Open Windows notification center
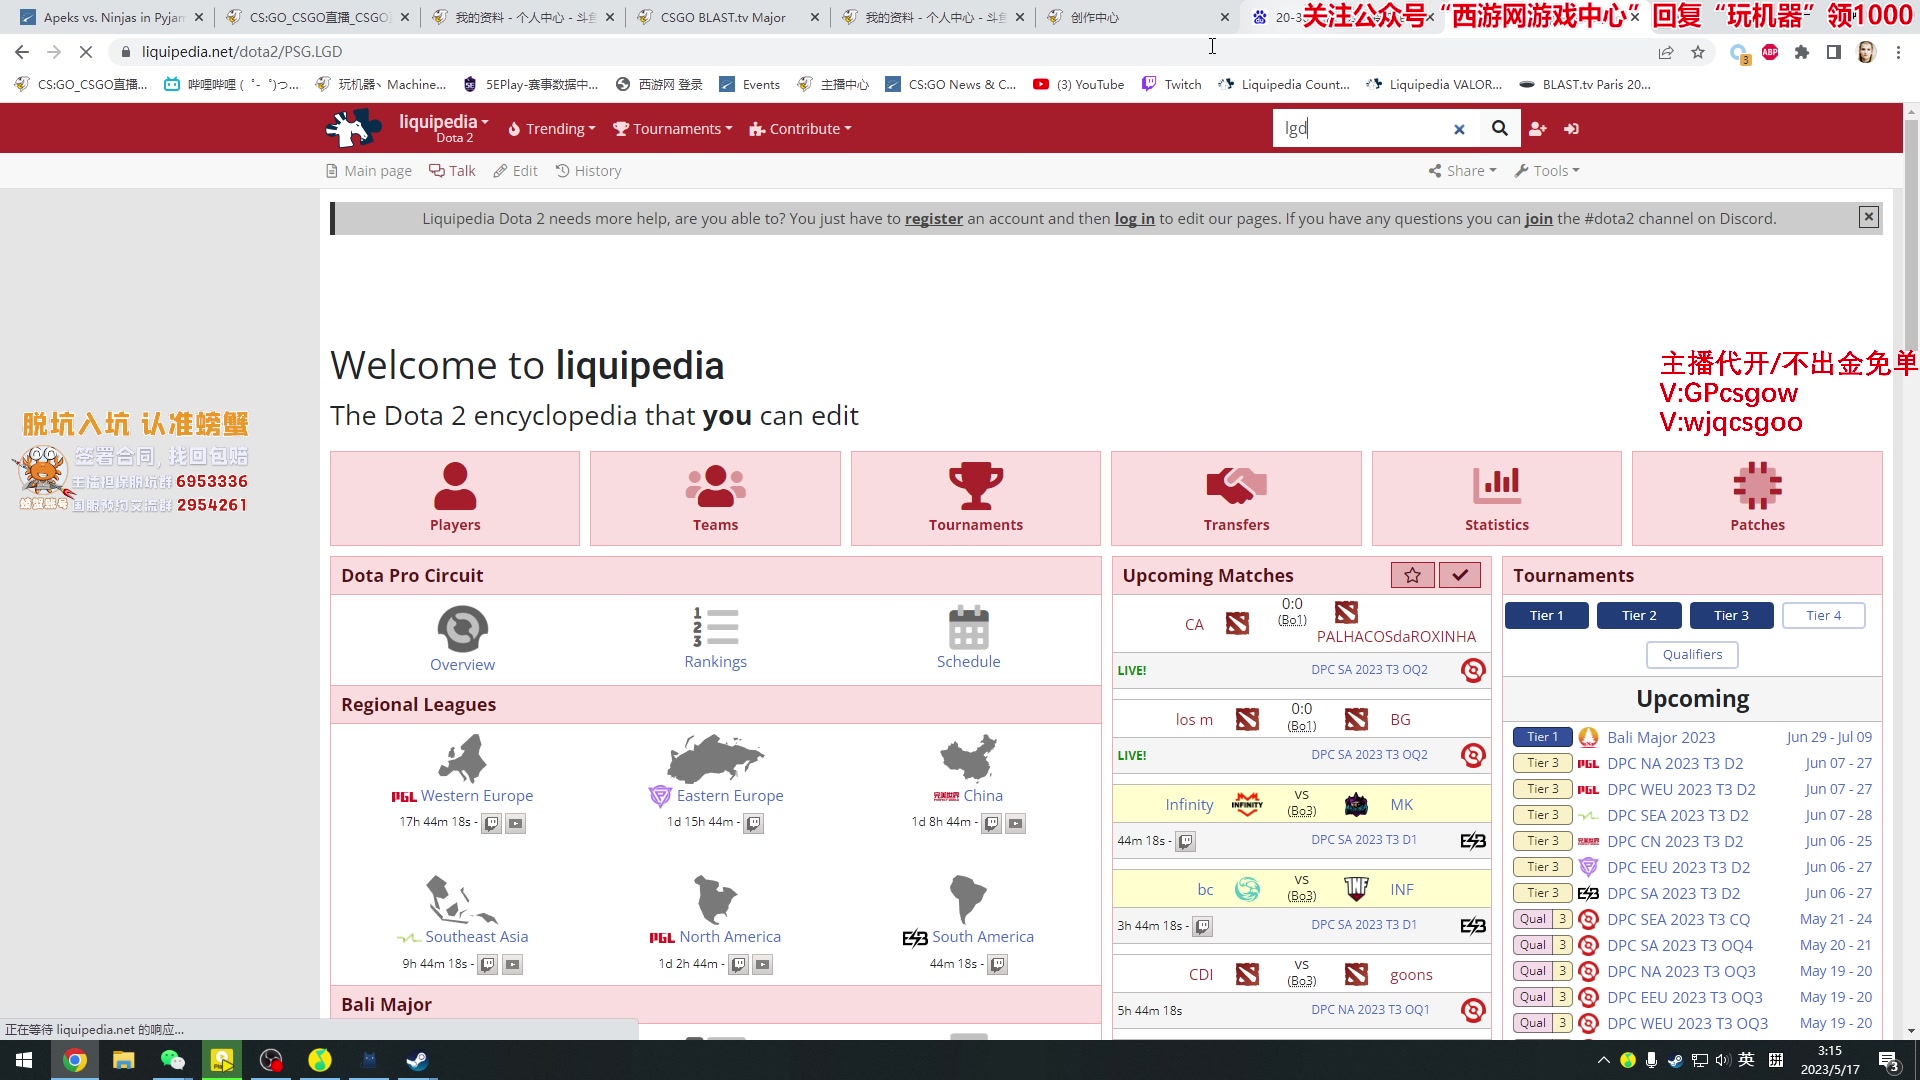The width and height of the screenshot is (1920, 1080). click(x=1890, y=1061)
